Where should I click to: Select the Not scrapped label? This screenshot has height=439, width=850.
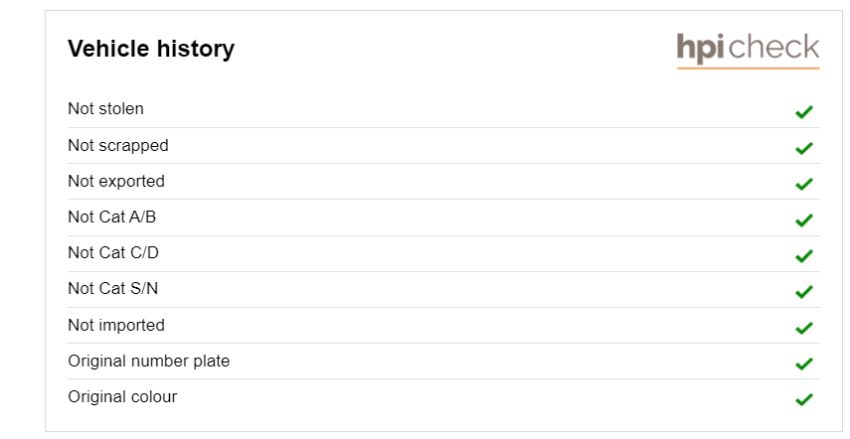[x=118, y=146]
